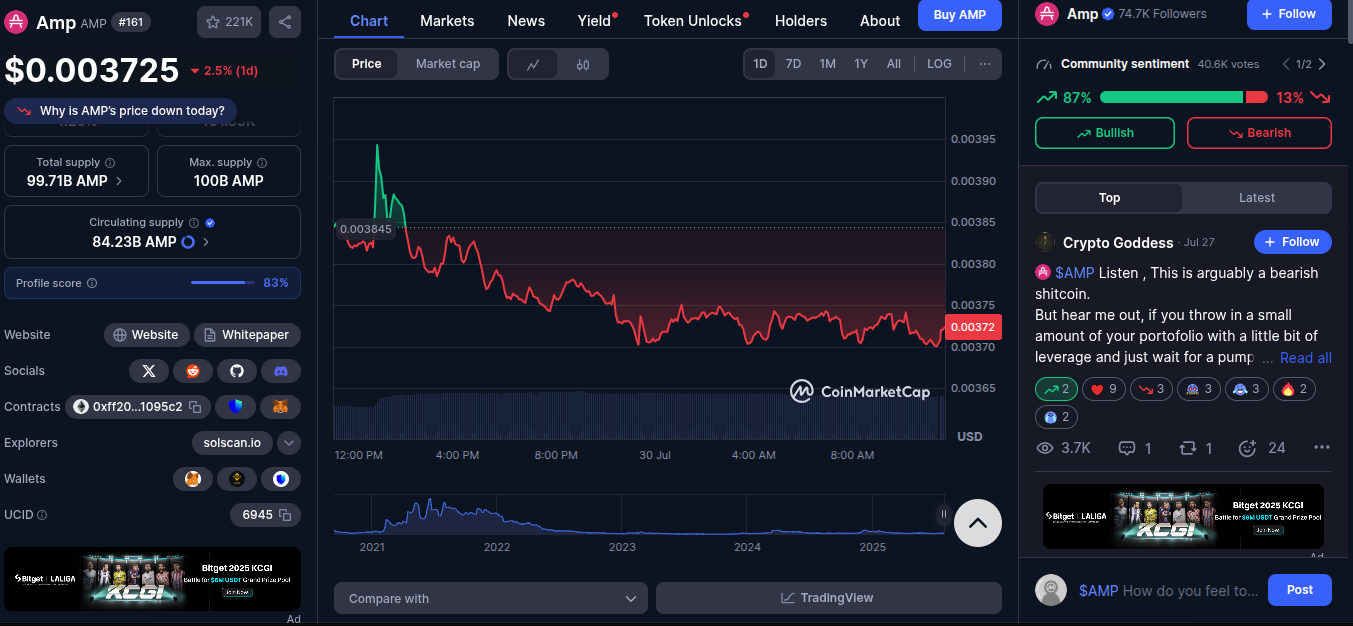The height and width of the screenshot is (626, 1353).
Task: Open the Token Unlocks tab
Action: click(693, 20)
